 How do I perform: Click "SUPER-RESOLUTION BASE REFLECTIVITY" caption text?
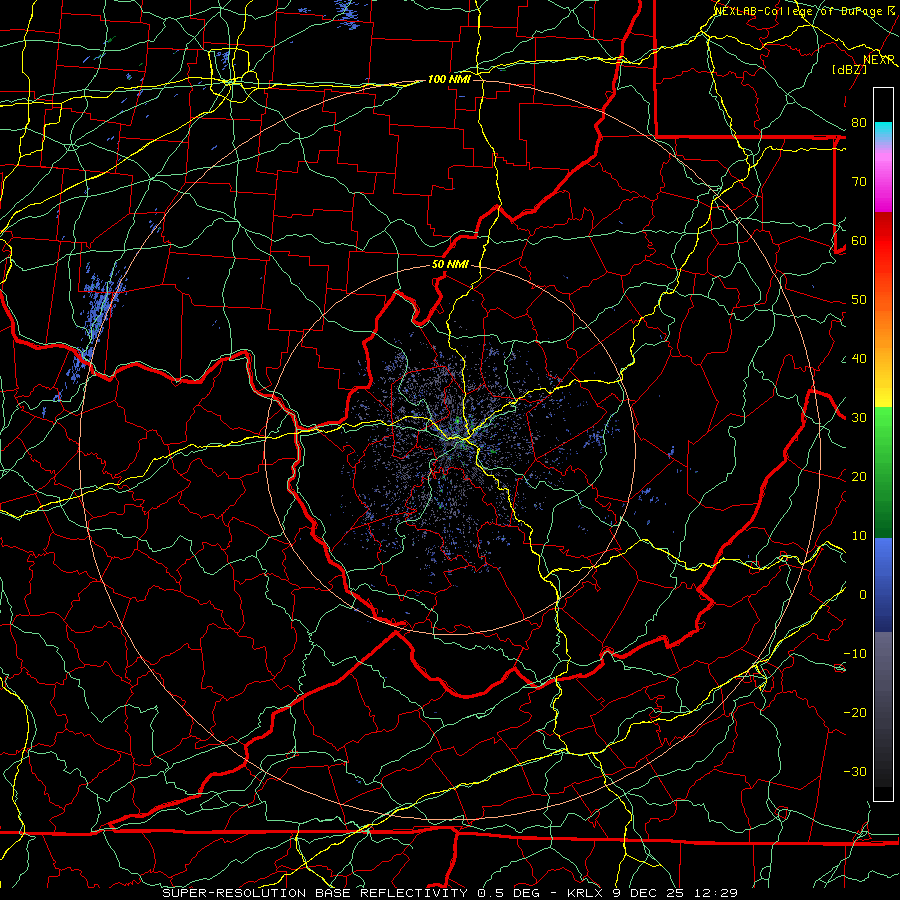tap(315, 893)
